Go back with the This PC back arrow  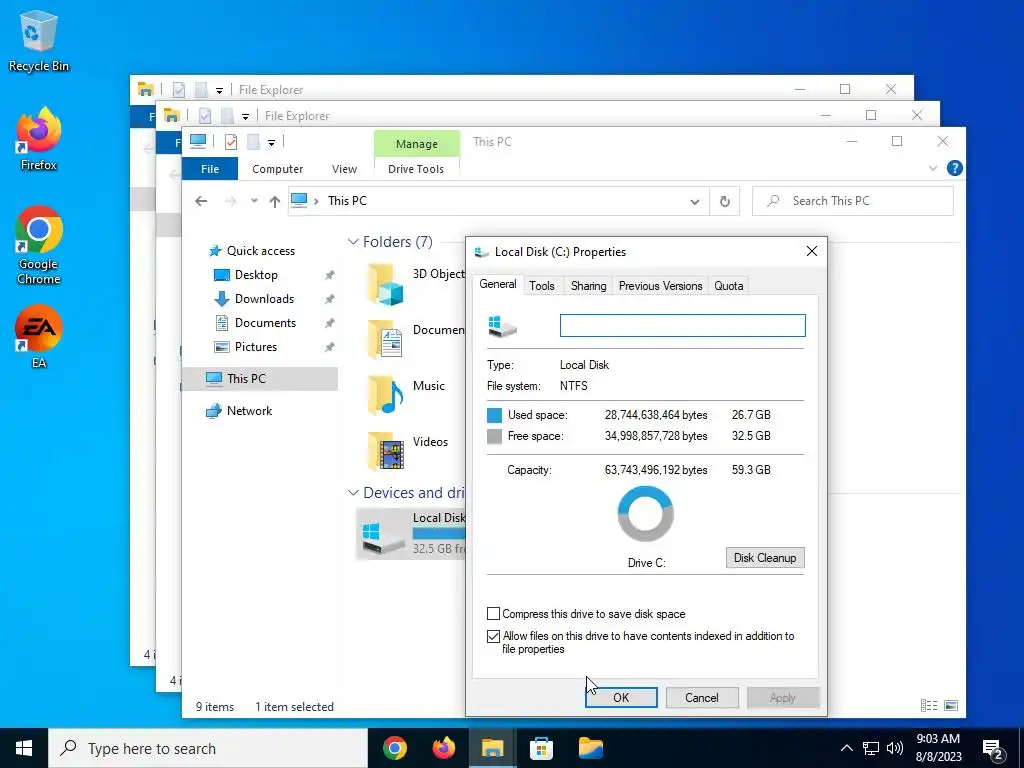(201, 201)
